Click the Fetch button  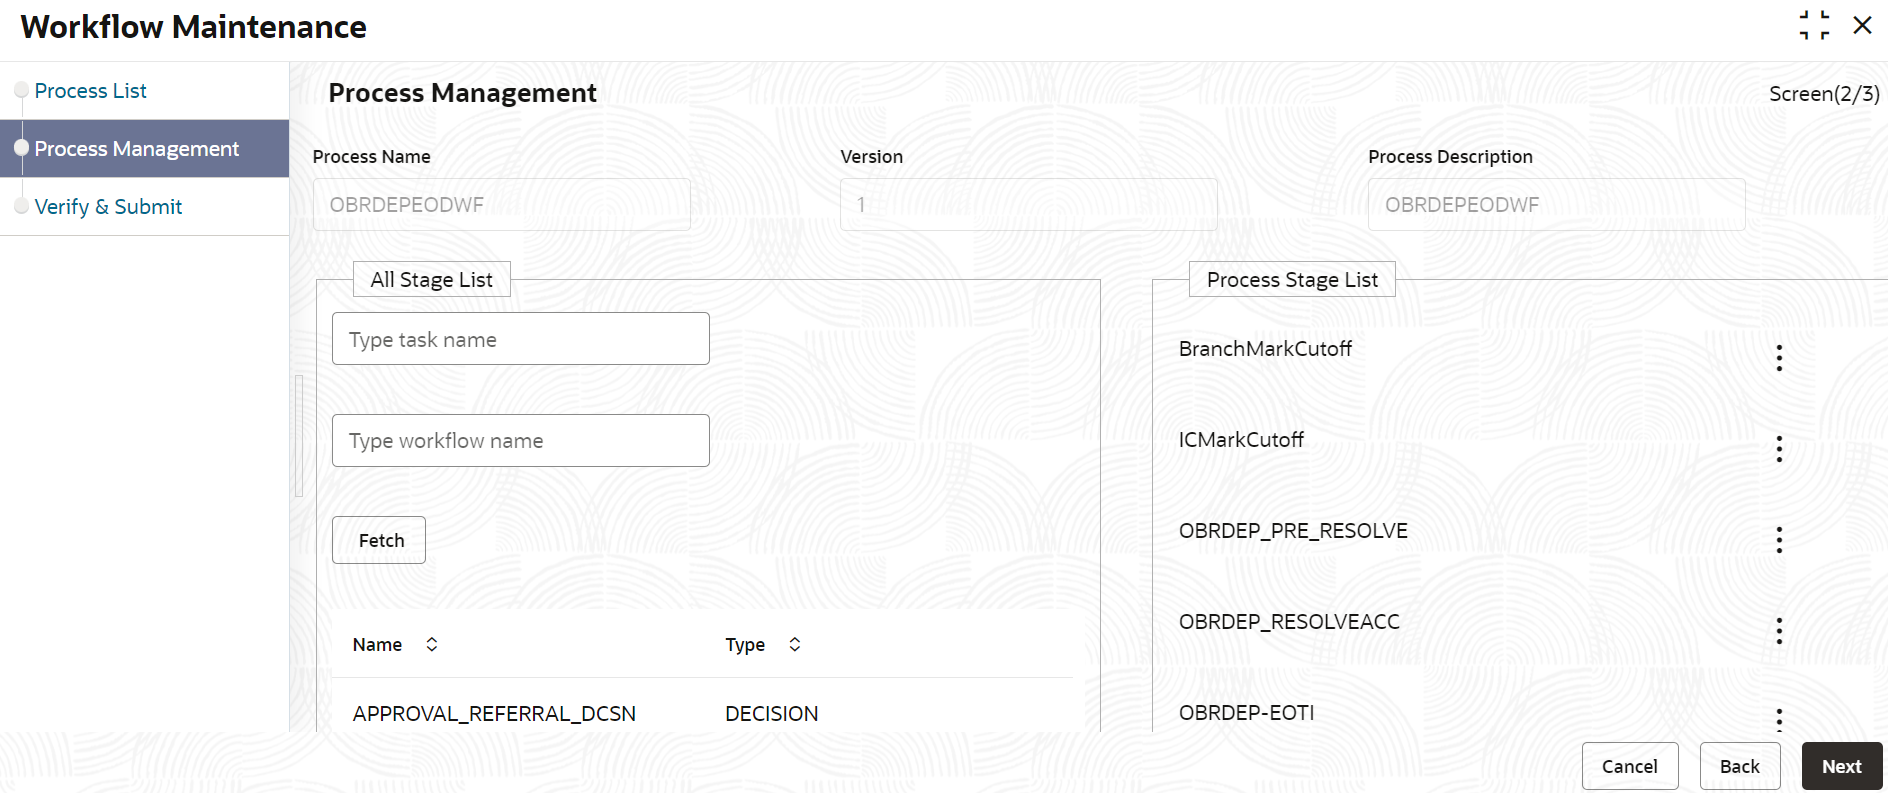click(x=379, y=540)
